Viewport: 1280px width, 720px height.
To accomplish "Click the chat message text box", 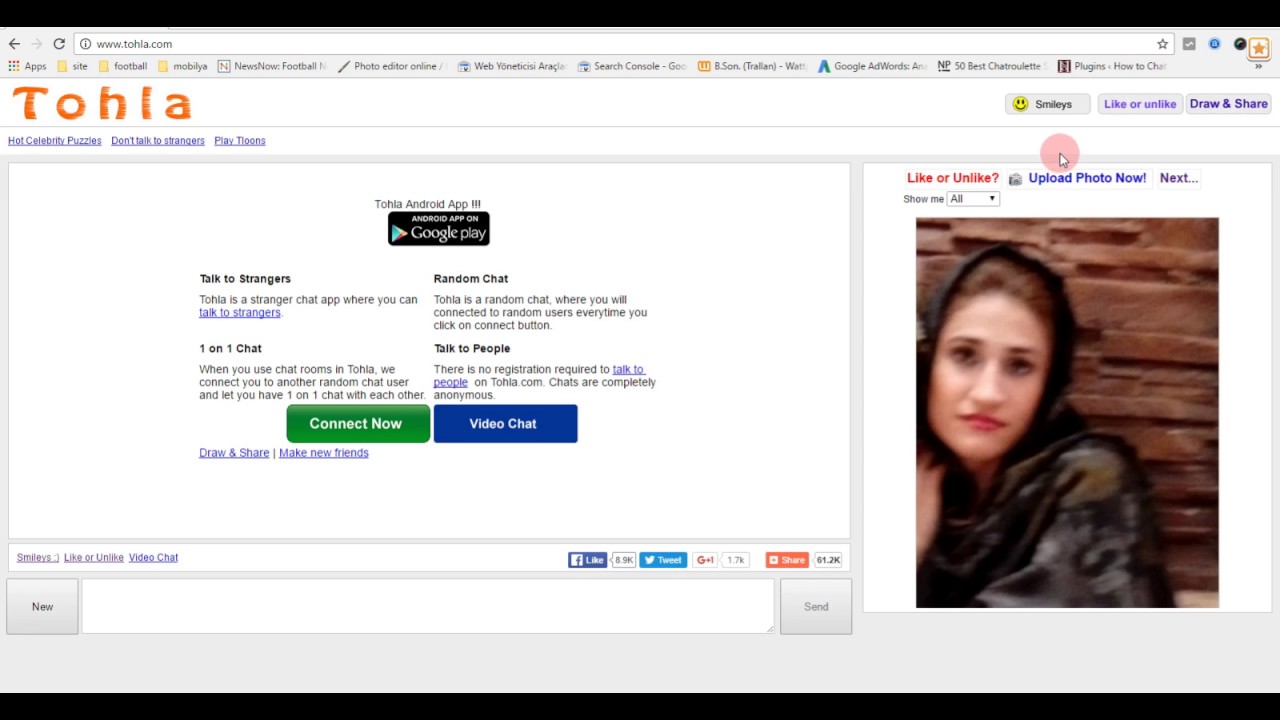I will click(x=428, y=606).
